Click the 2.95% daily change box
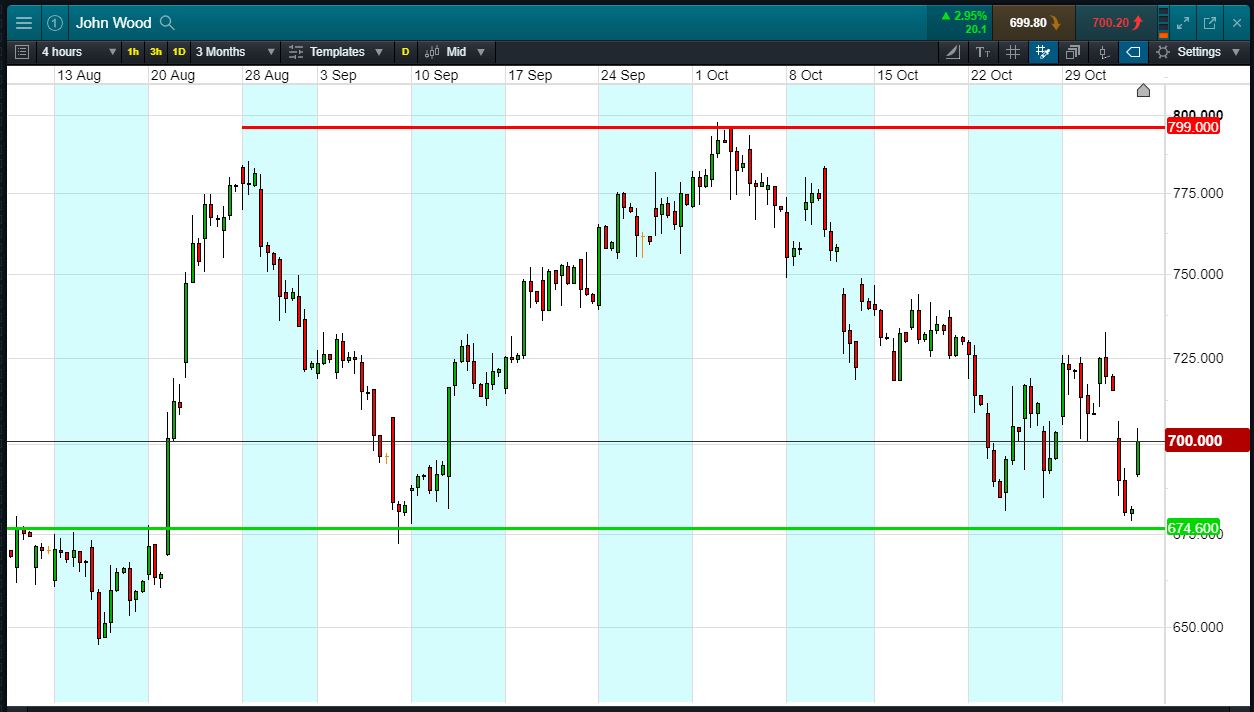Image resolution: width=1254 pixels, height=712 pixels. (x=960, y=22)
